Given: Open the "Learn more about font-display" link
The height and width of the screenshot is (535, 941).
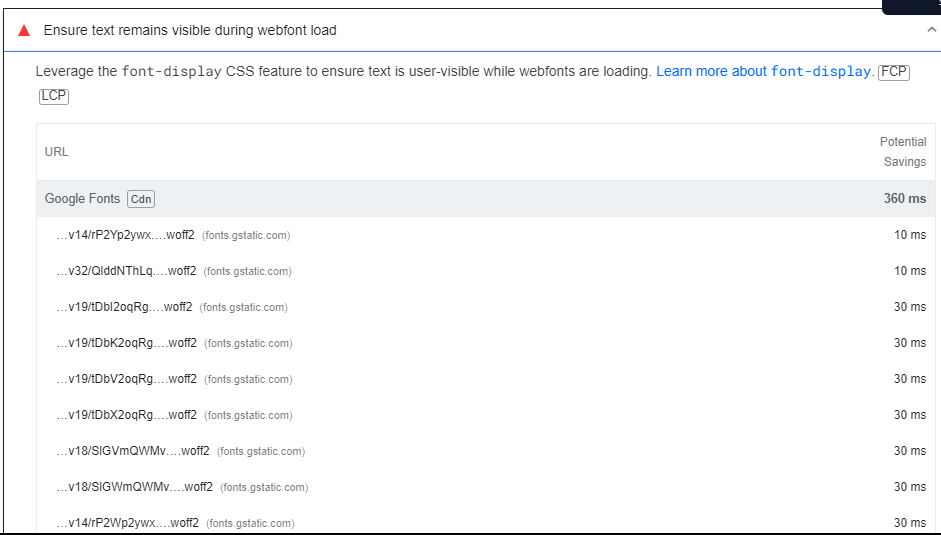Looking at the screenshot, I should coord(764,72).
